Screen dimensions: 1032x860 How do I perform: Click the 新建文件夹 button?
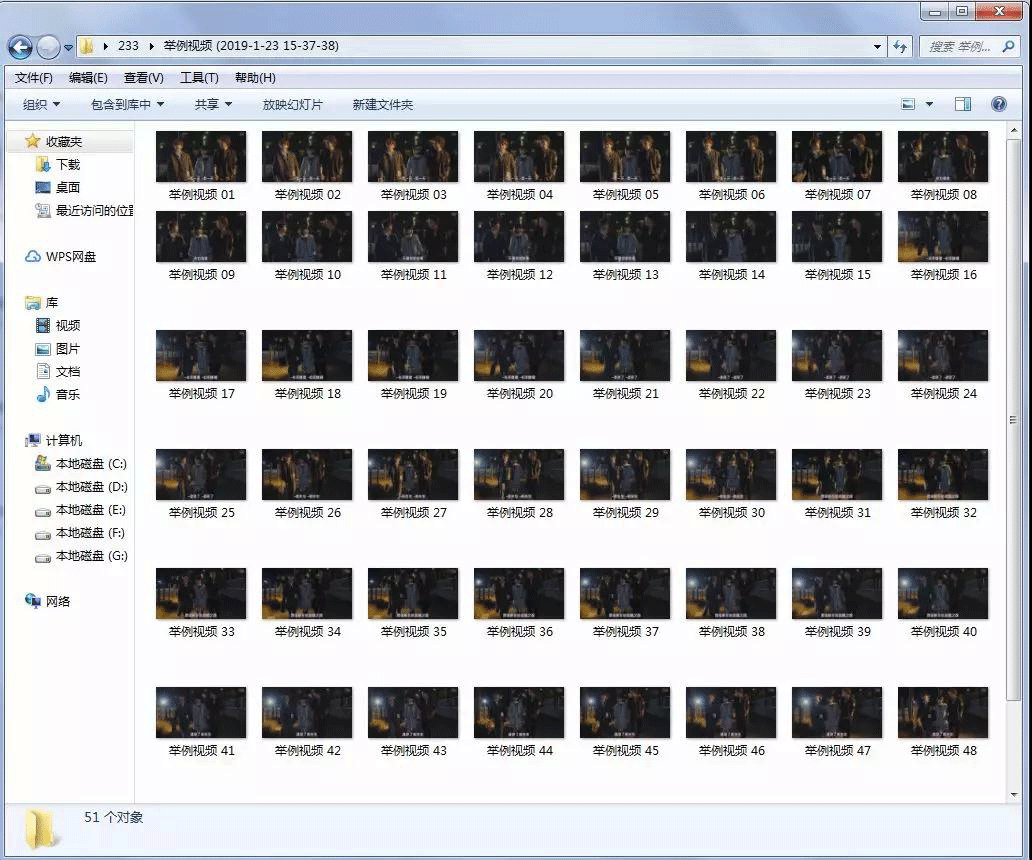(382, 104)
